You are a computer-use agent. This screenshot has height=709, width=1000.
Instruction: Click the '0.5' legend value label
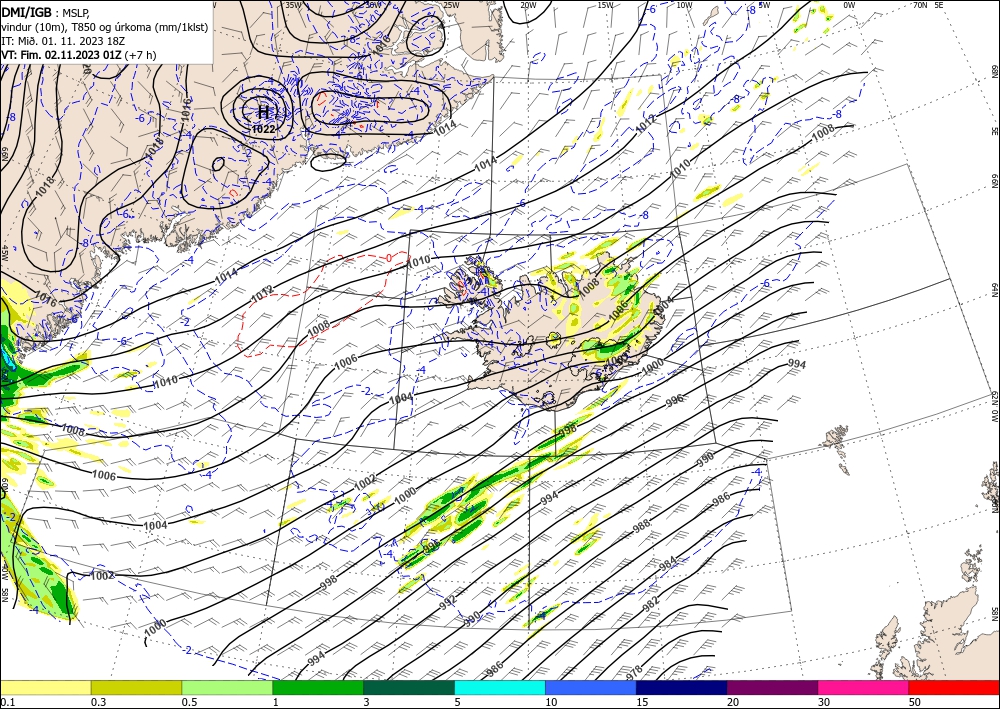[x=189, y=702]
